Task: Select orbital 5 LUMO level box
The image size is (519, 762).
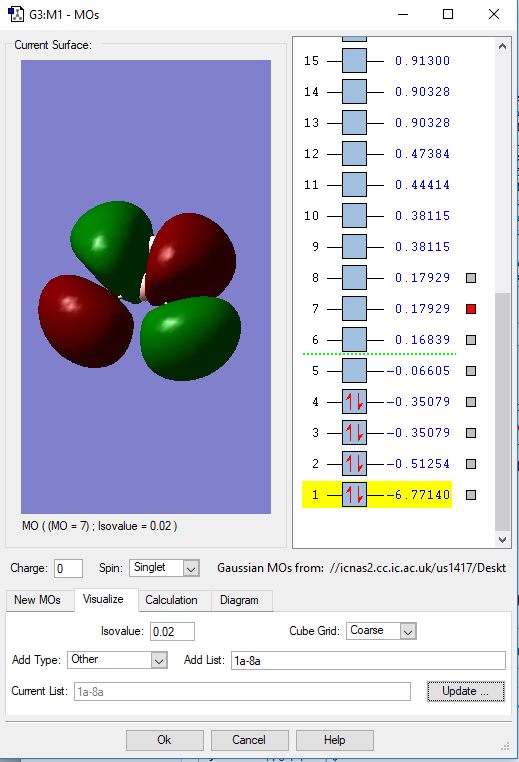Action: click(354, 371)
